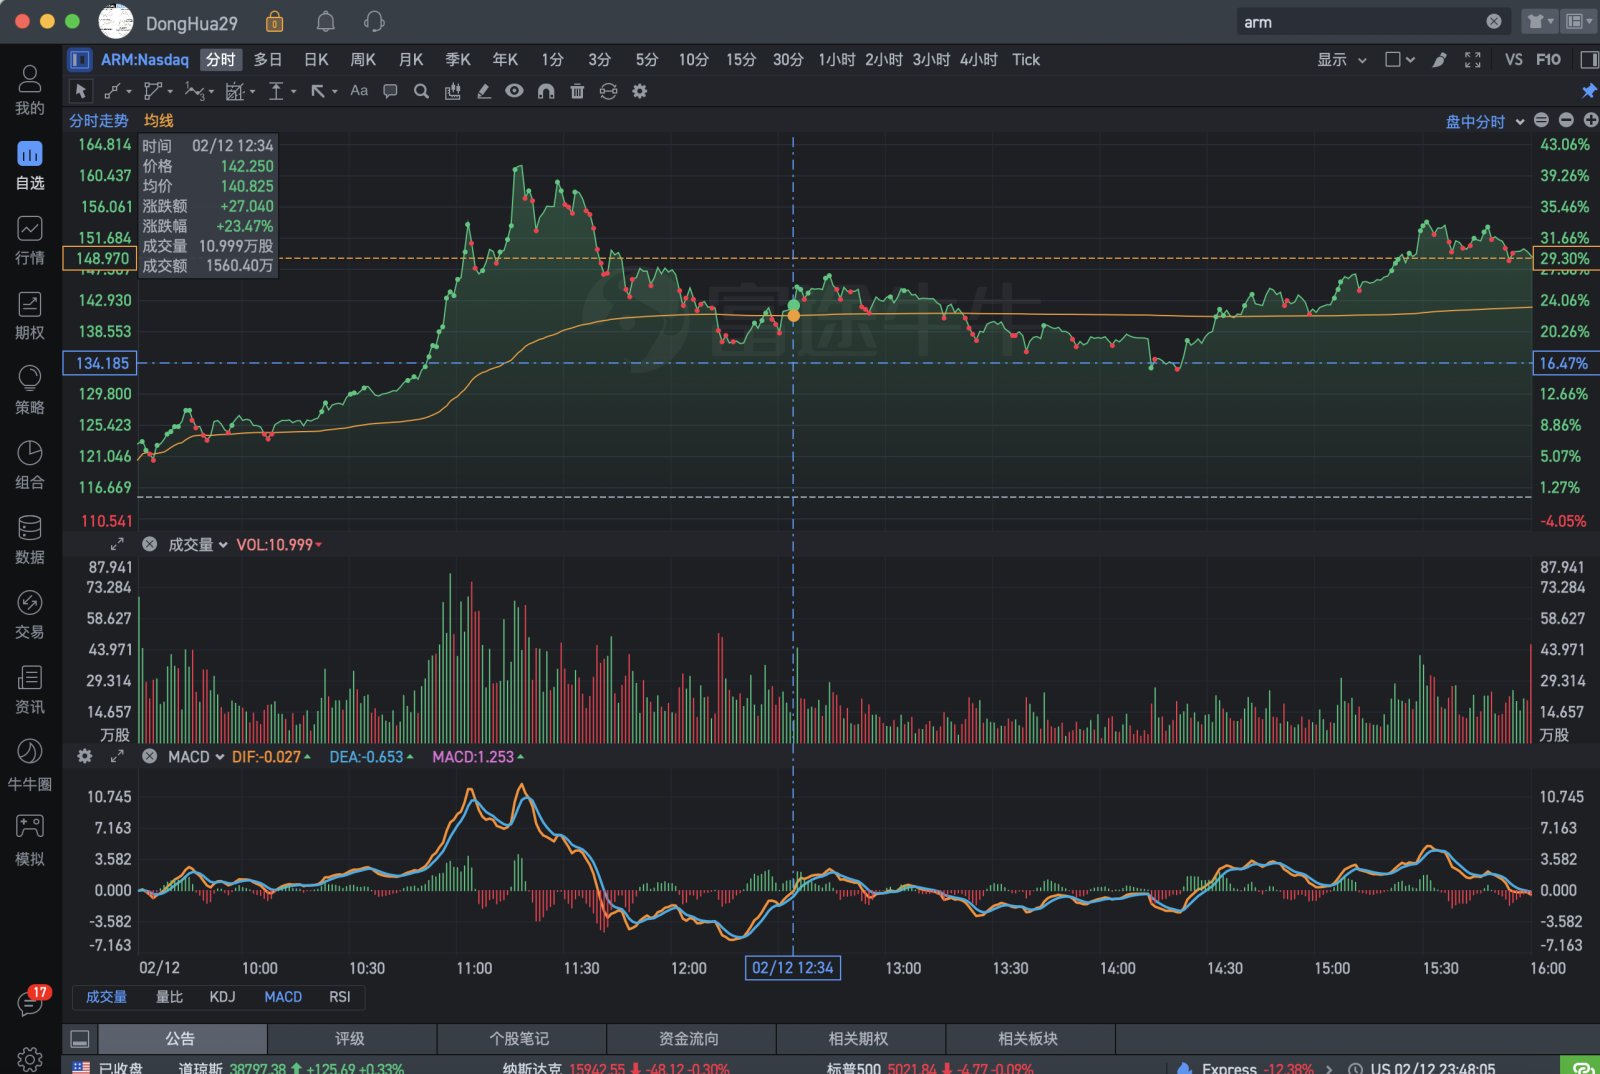Toggle the right side panel
Image resolution: width=1600 pixels, height=1074 pixels.
[1588, 60]
